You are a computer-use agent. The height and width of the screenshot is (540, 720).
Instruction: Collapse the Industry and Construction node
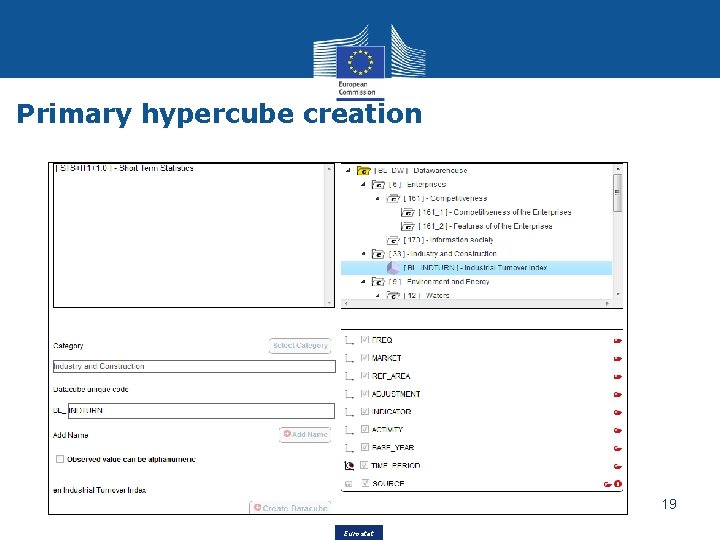(363, 253)
